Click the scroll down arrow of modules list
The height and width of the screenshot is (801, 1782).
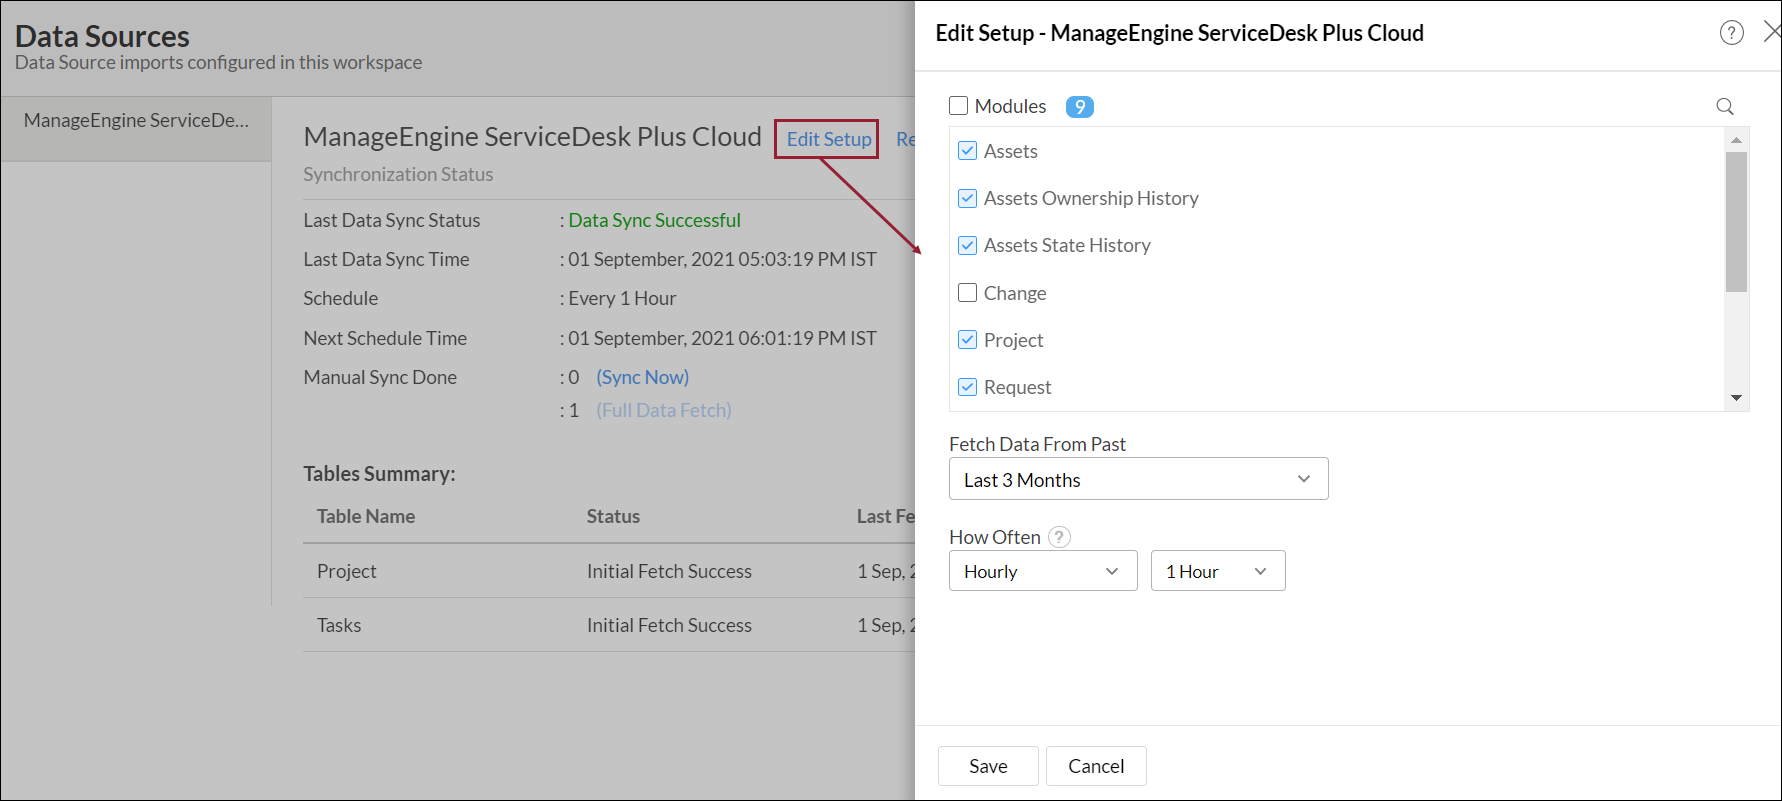point(1736,398)
